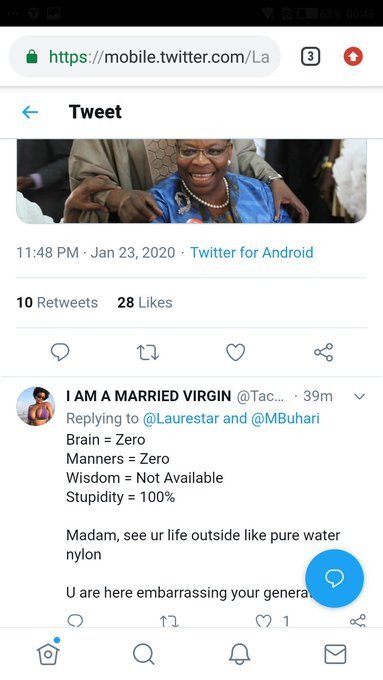View the list of 10 Retweets
Image resolution: width=383 pixels, height=680 pixels.
57,303
